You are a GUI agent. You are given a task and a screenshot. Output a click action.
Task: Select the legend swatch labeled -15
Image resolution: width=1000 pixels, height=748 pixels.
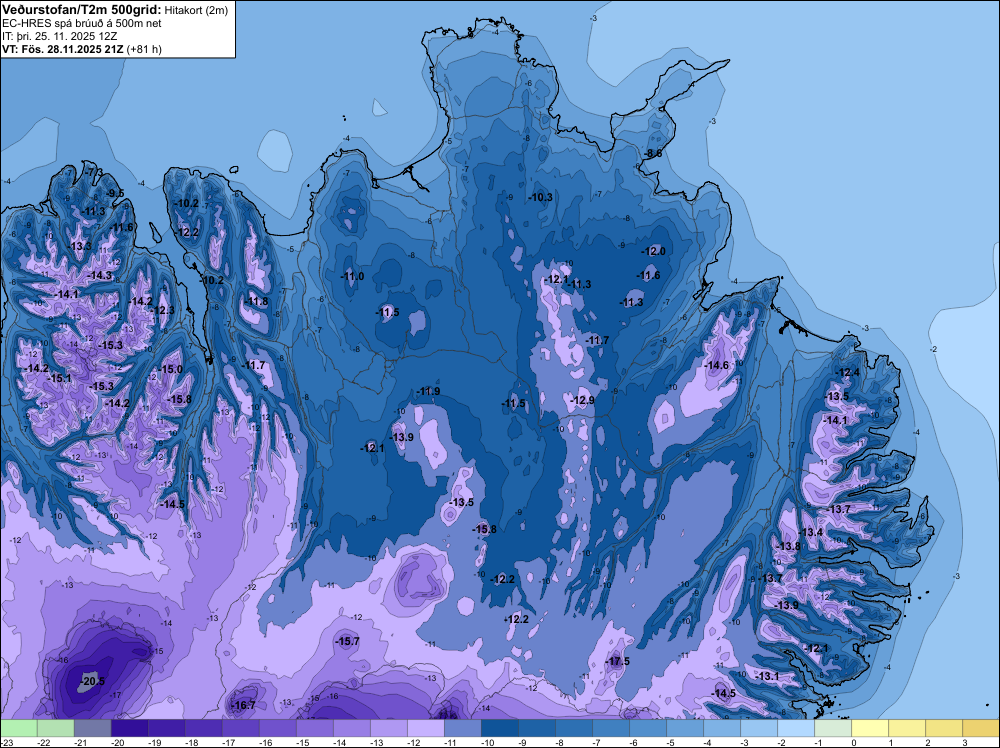(x=314, y=728)
